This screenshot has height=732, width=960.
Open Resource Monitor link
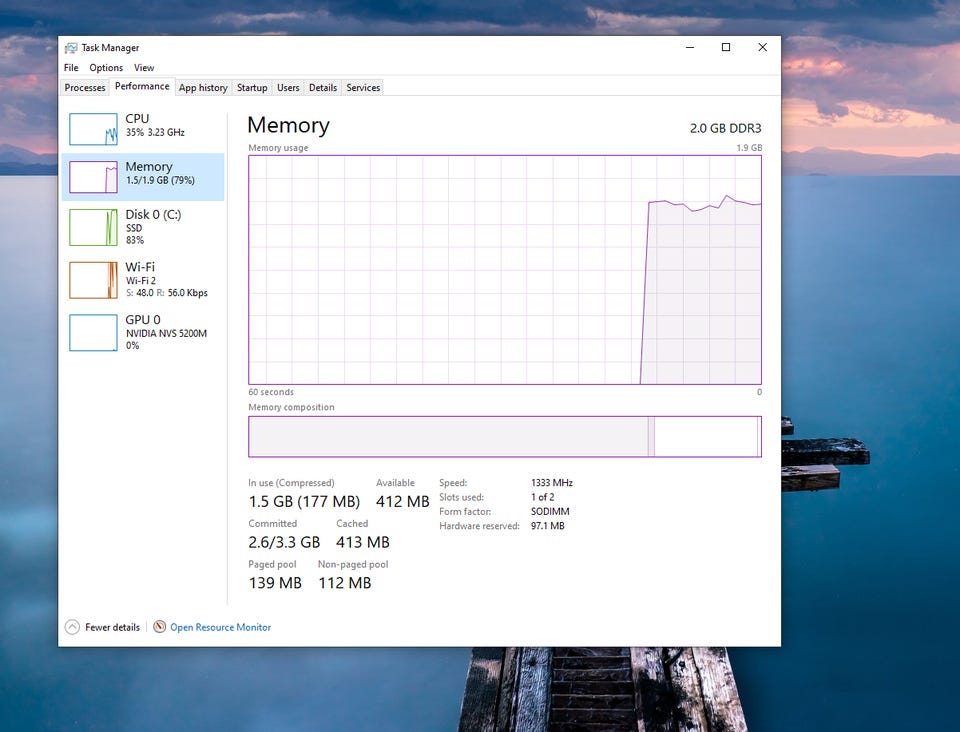(220, 627)
